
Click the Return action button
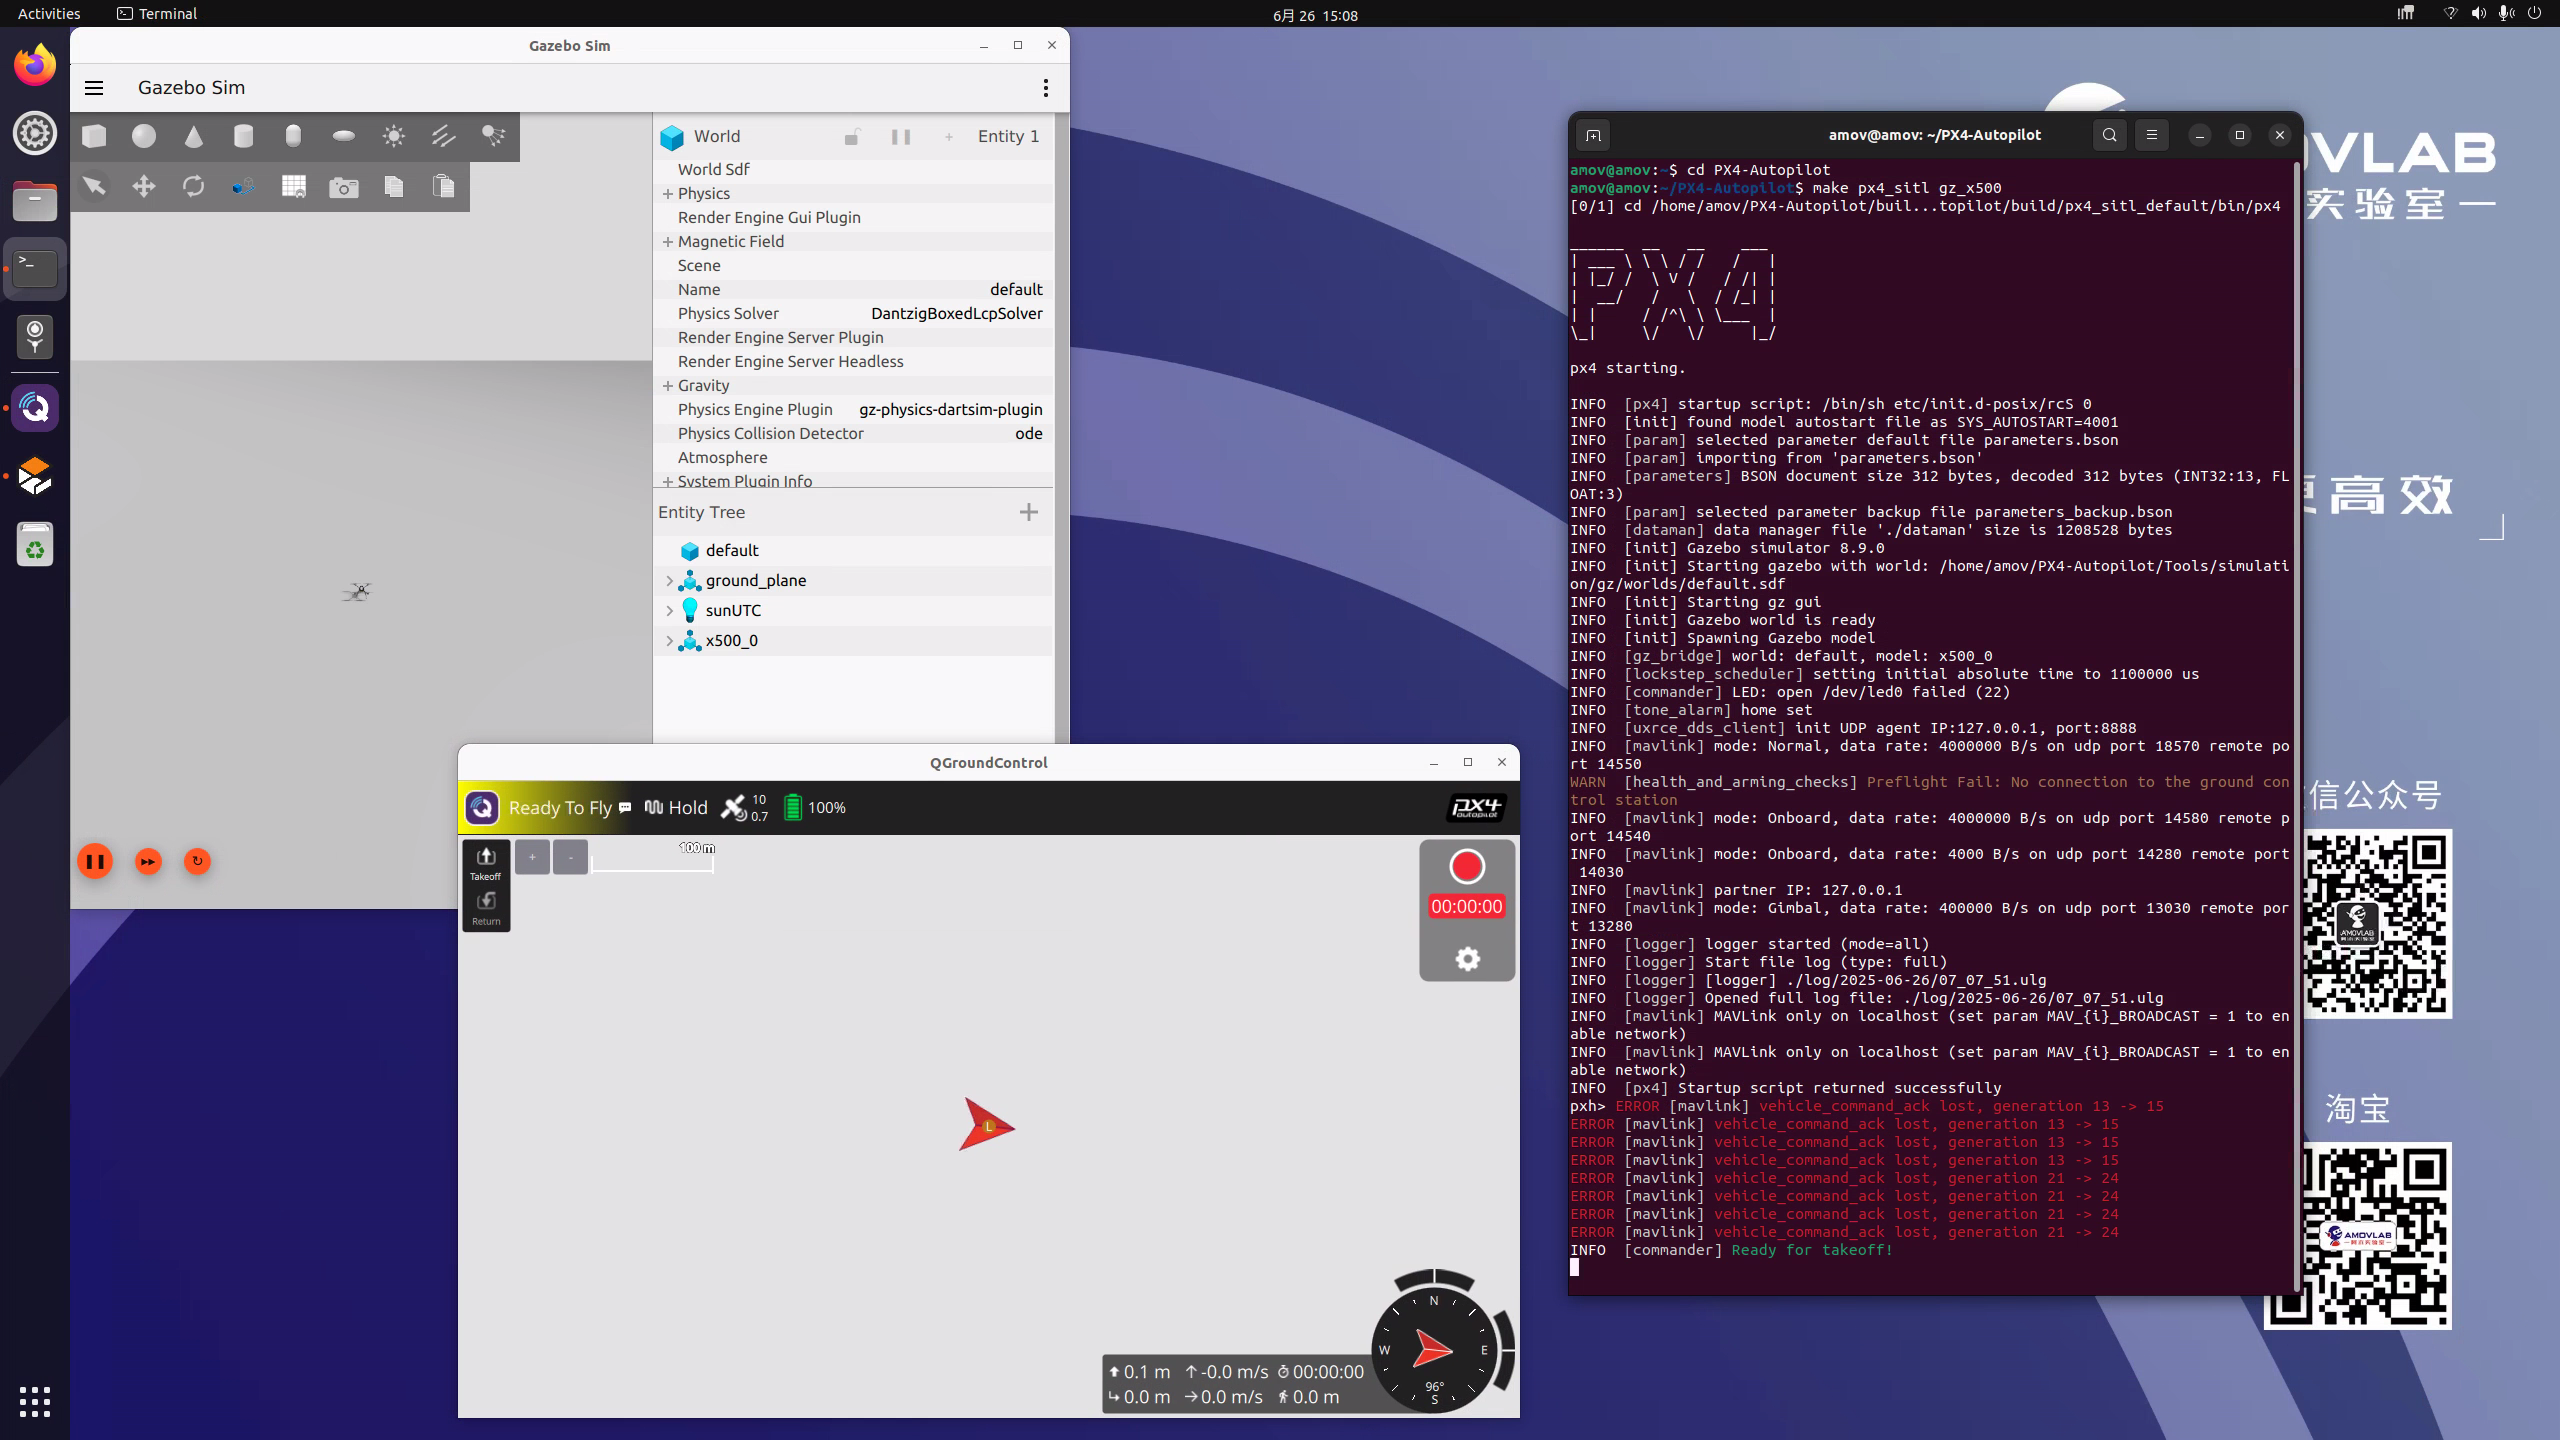point(486,908)
